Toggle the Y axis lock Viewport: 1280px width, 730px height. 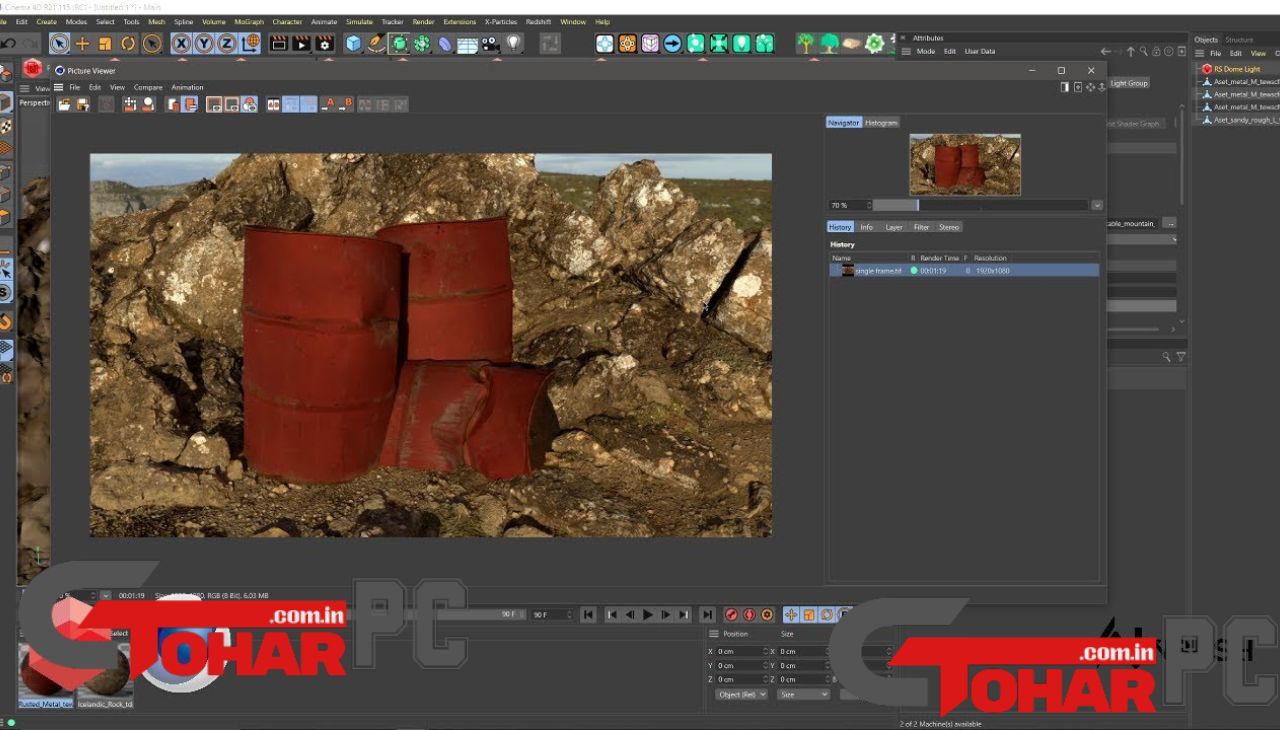tap(204, 43)
